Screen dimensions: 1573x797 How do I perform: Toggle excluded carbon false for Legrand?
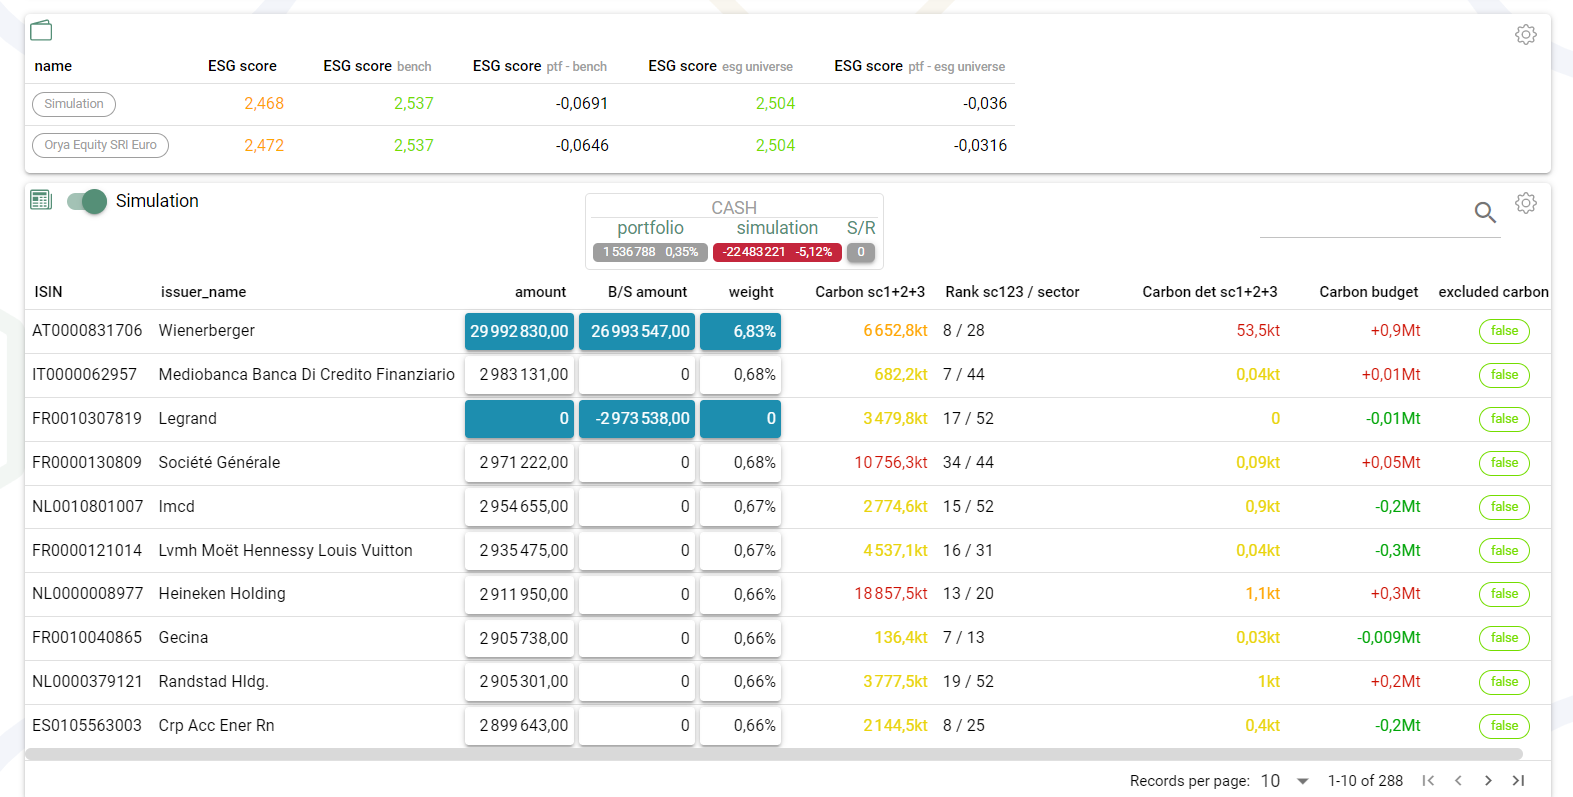point(1504,419)
